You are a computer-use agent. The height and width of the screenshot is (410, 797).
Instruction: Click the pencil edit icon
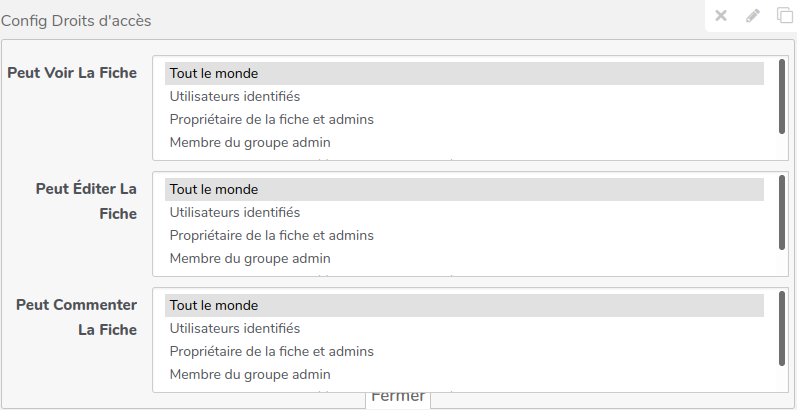coord(753,16)
